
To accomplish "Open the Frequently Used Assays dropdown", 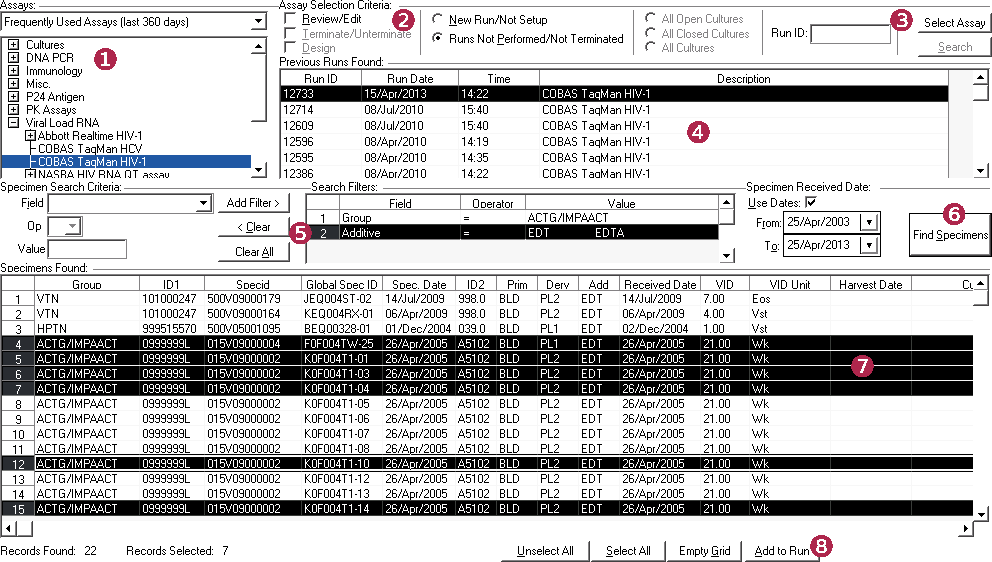I will 258,22.
